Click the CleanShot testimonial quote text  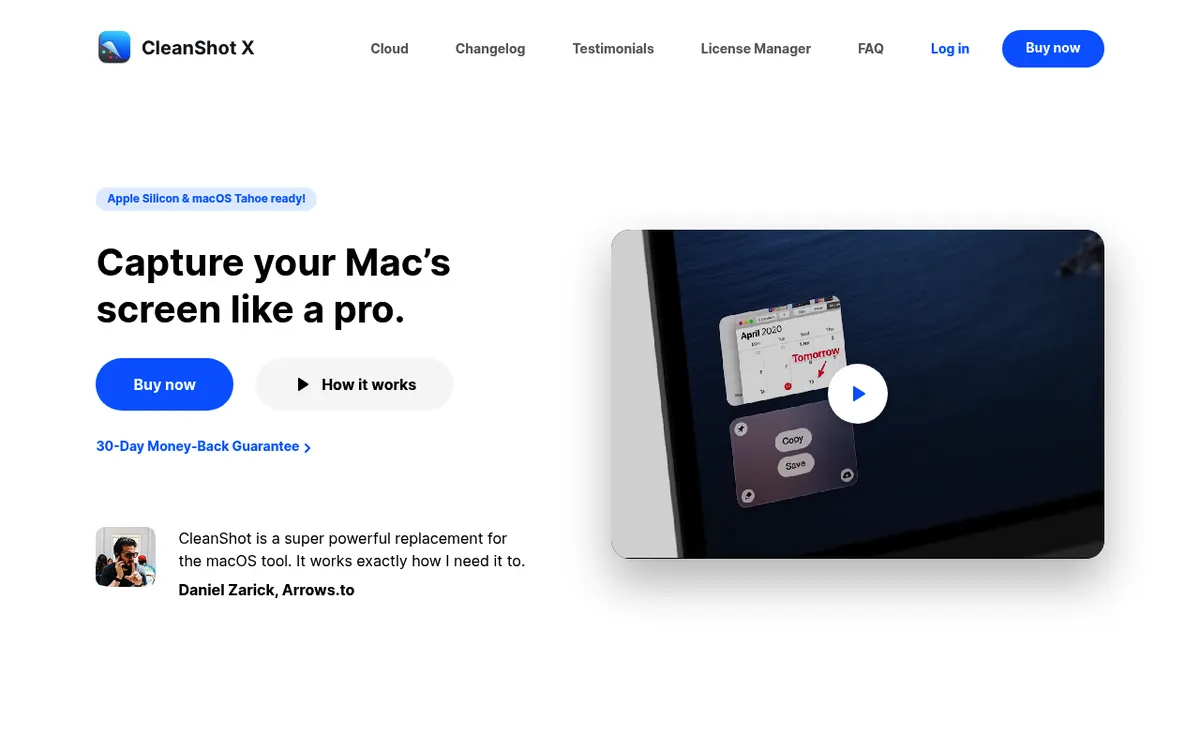click(x=351, y=550)
